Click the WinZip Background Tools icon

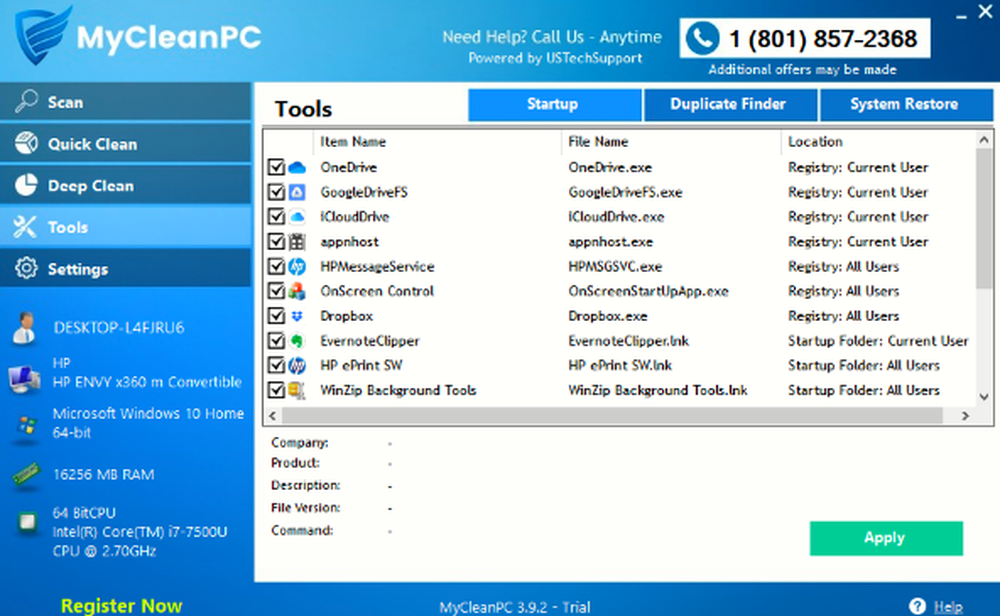click(297, 390)
